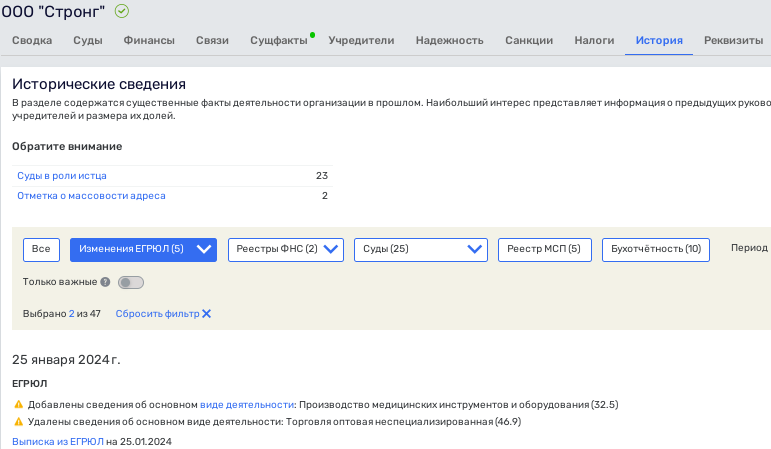Click the Реестр МСП (5) button
This screenshot has height=449, width=771.
(544, 249)
